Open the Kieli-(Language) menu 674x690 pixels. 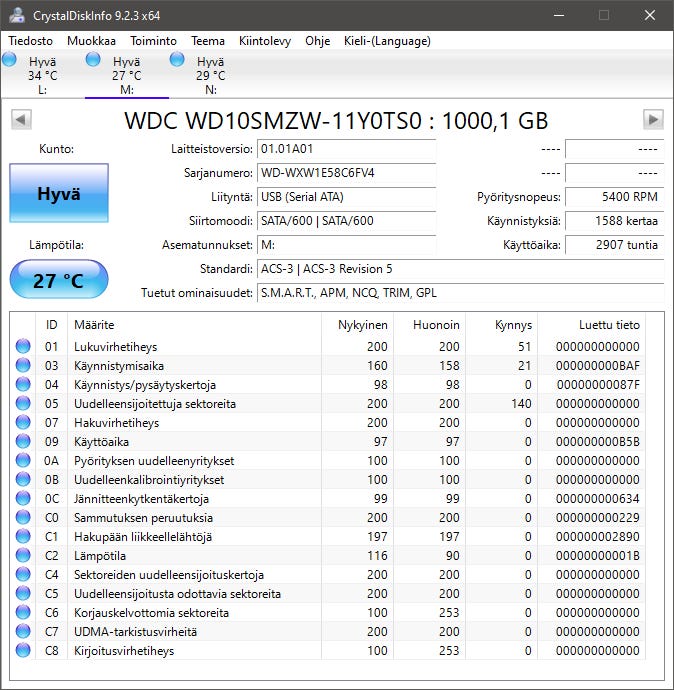pyautogui.click(x=386, y=41)
